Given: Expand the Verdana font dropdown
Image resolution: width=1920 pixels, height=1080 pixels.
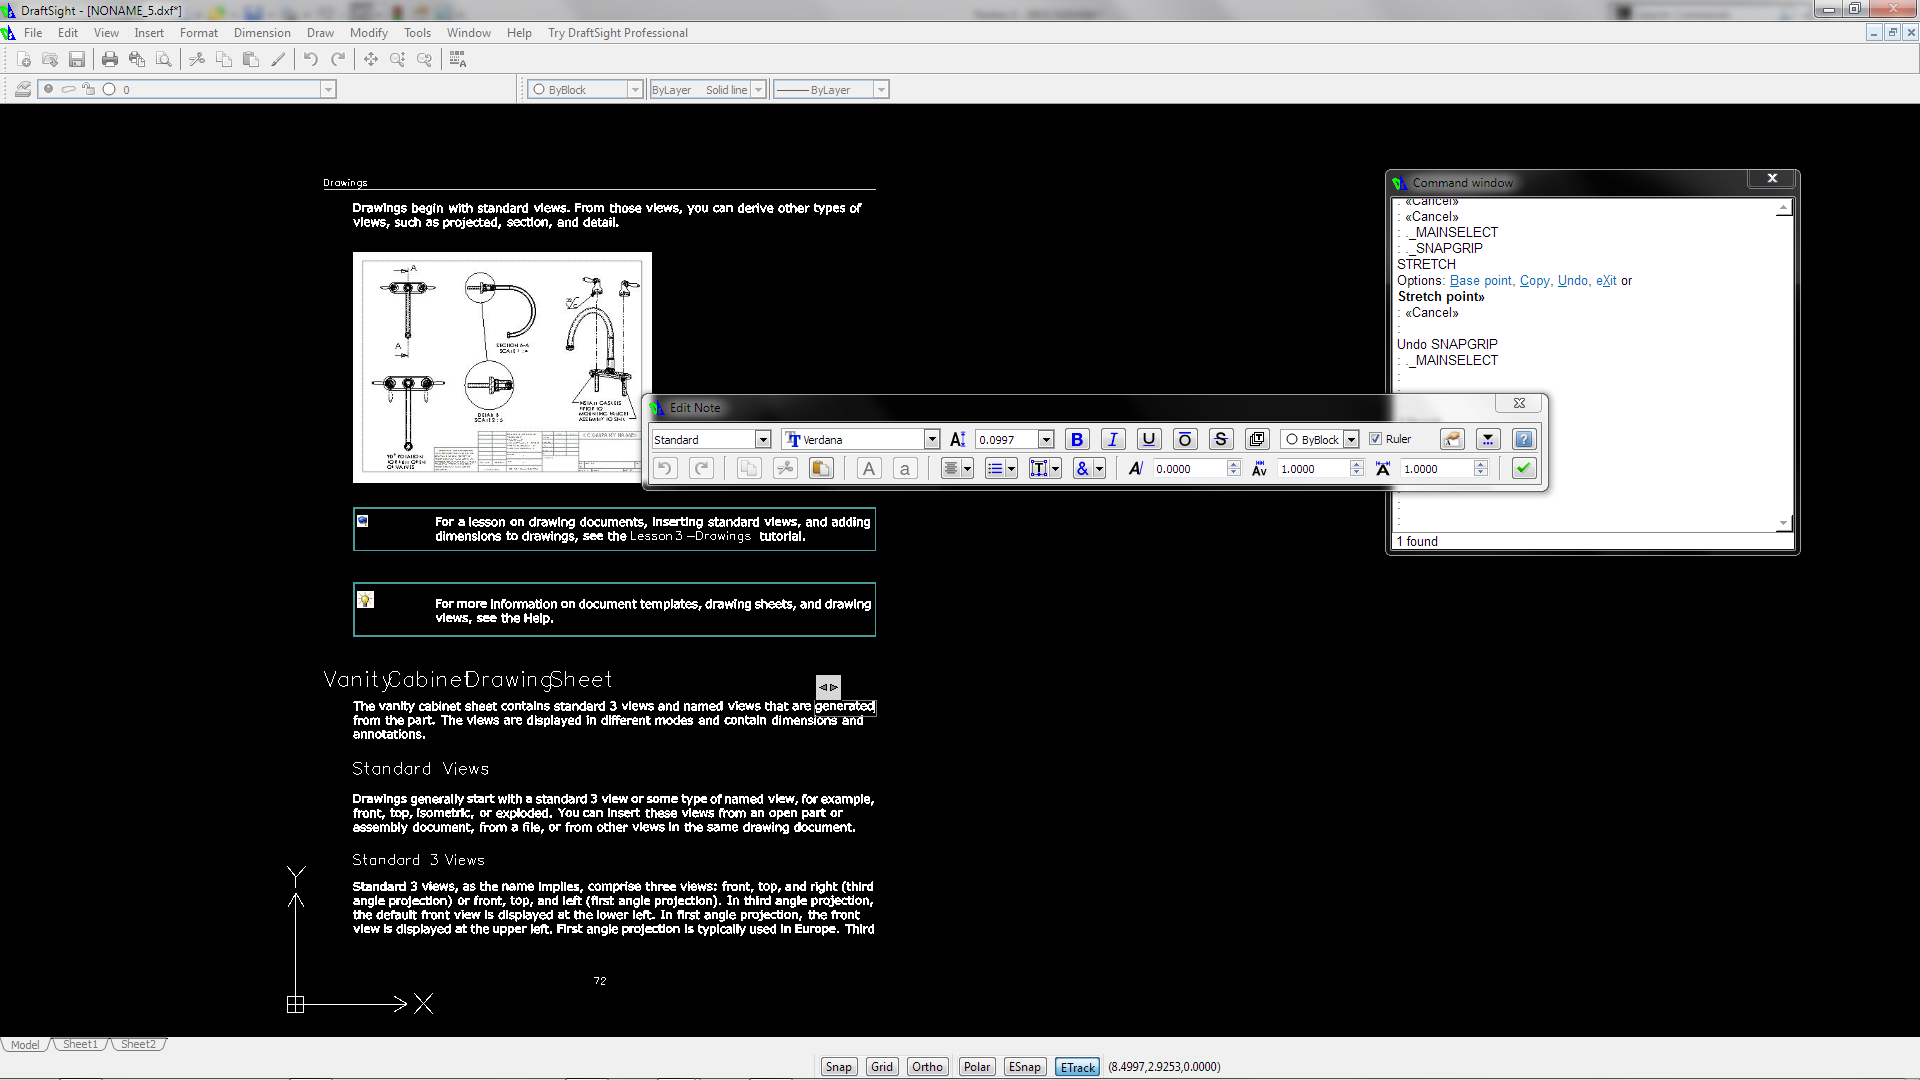Looking at the screenshot, I should tap(932, 439).
